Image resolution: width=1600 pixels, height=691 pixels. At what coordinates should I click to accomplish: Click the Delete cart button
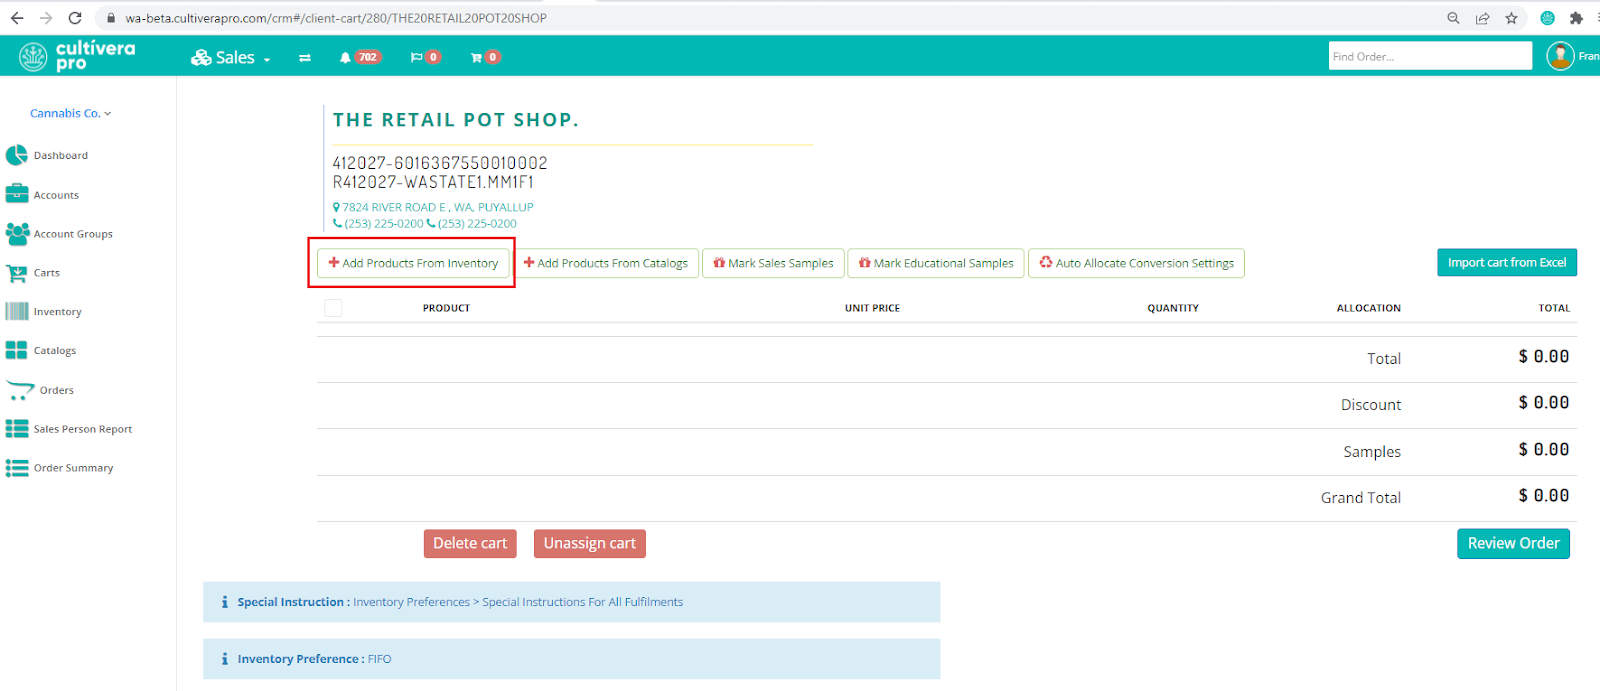pos(470,543)
